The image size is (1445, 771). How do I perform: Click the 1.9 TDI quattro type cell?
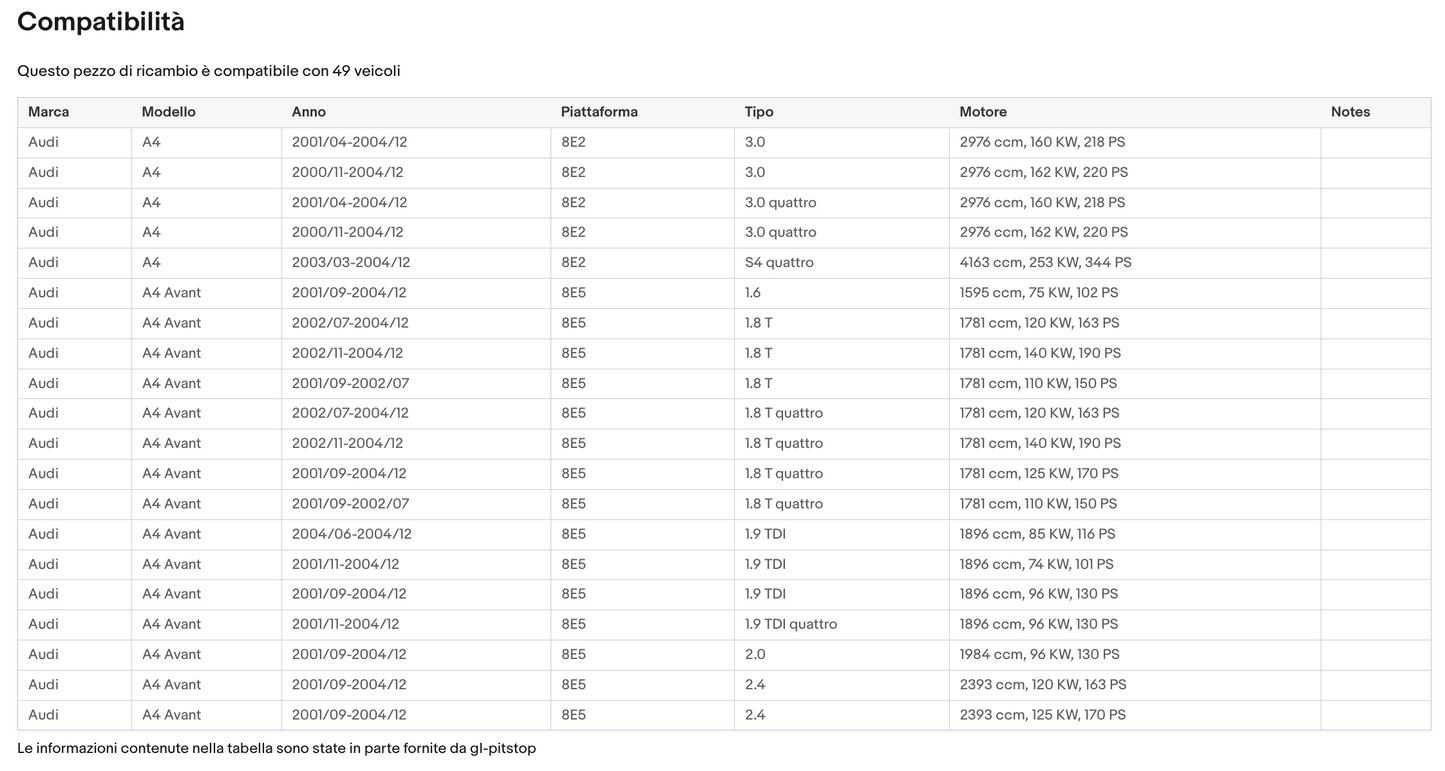pos(842,624)
